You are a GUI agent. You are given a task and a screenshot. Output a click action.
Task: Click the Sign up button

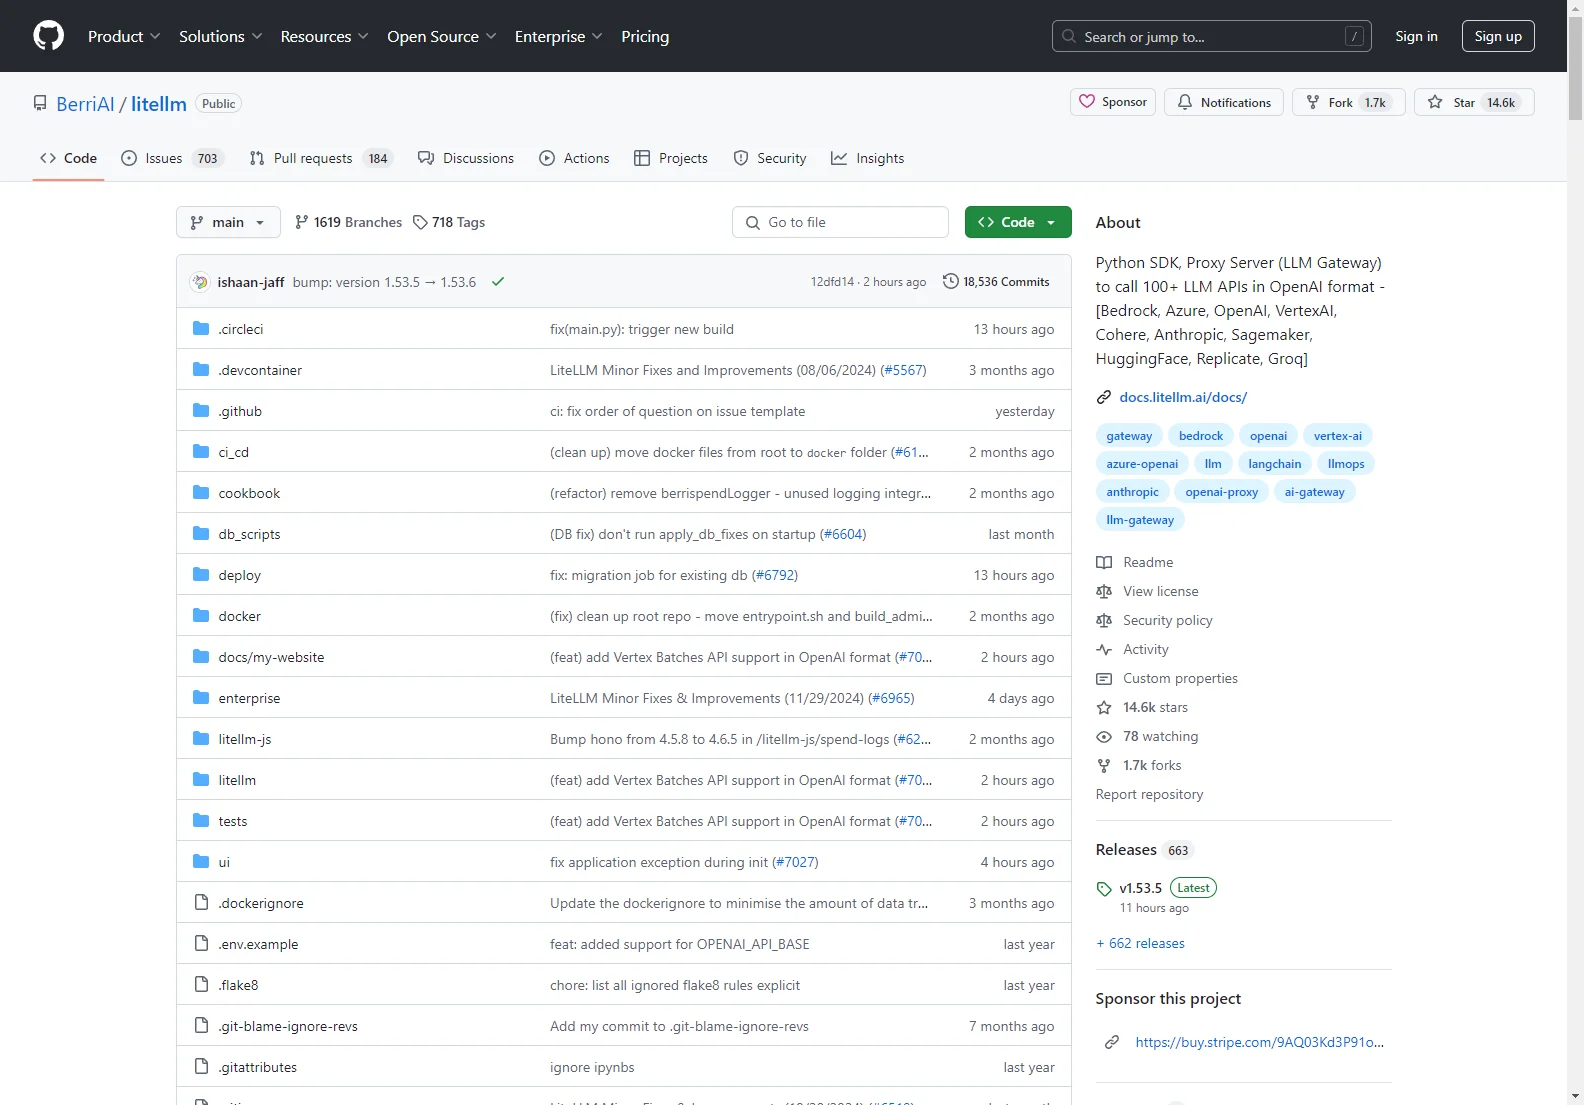tap(1498, 36)
